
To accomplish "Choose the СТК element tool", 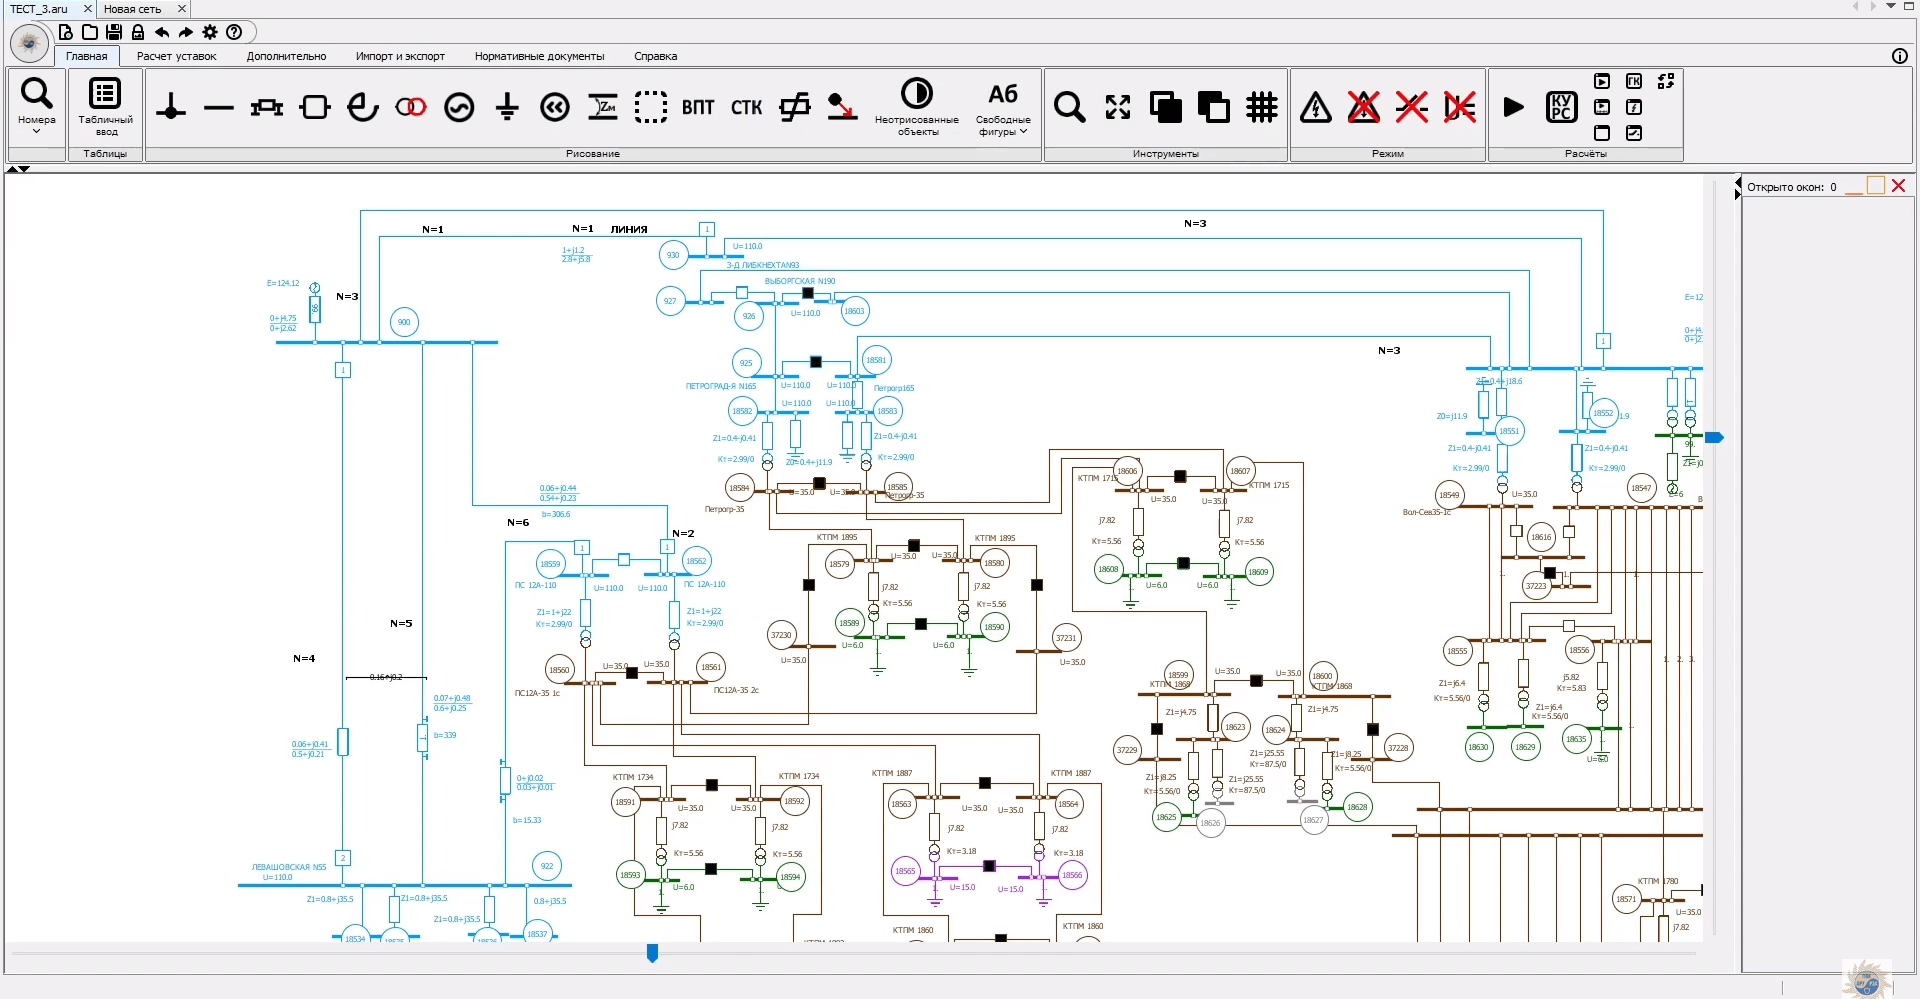I will (x=746, y=107).
